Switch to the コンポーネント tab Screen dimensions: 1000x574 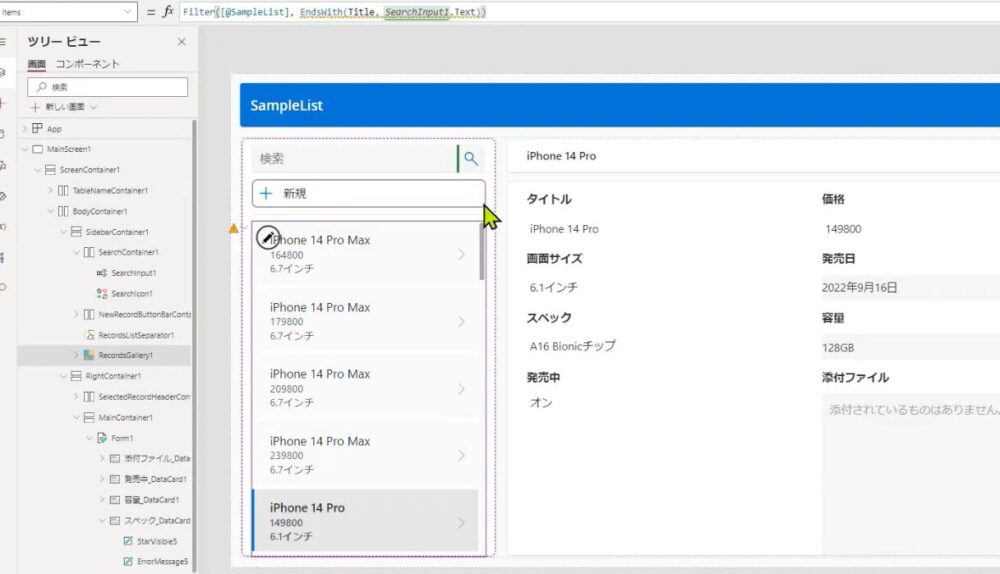tap(87, 64)
